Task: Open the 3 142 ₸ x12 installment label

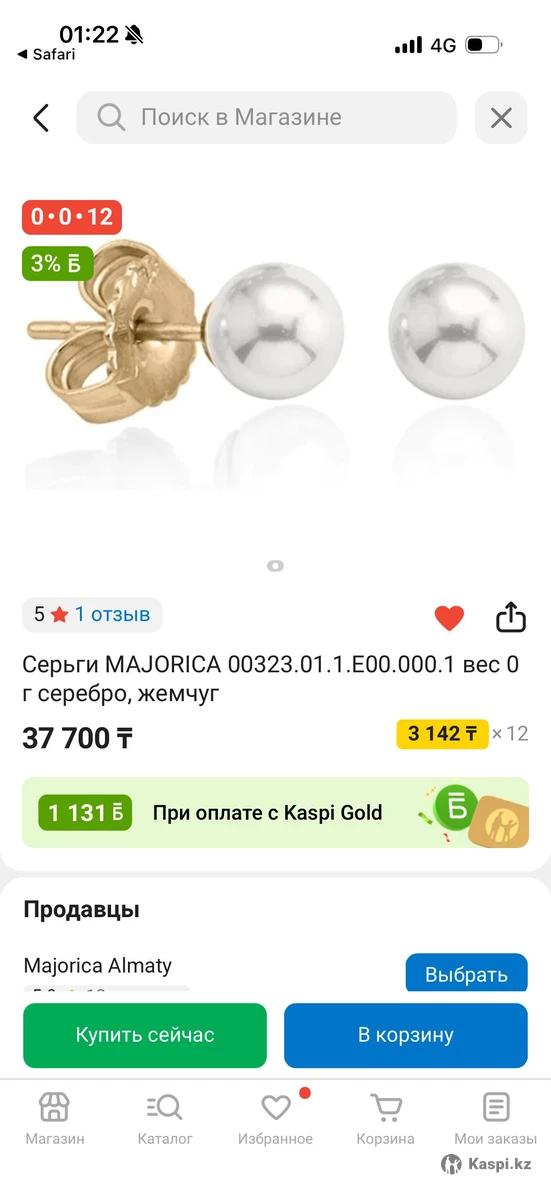Action: (462, 733)
